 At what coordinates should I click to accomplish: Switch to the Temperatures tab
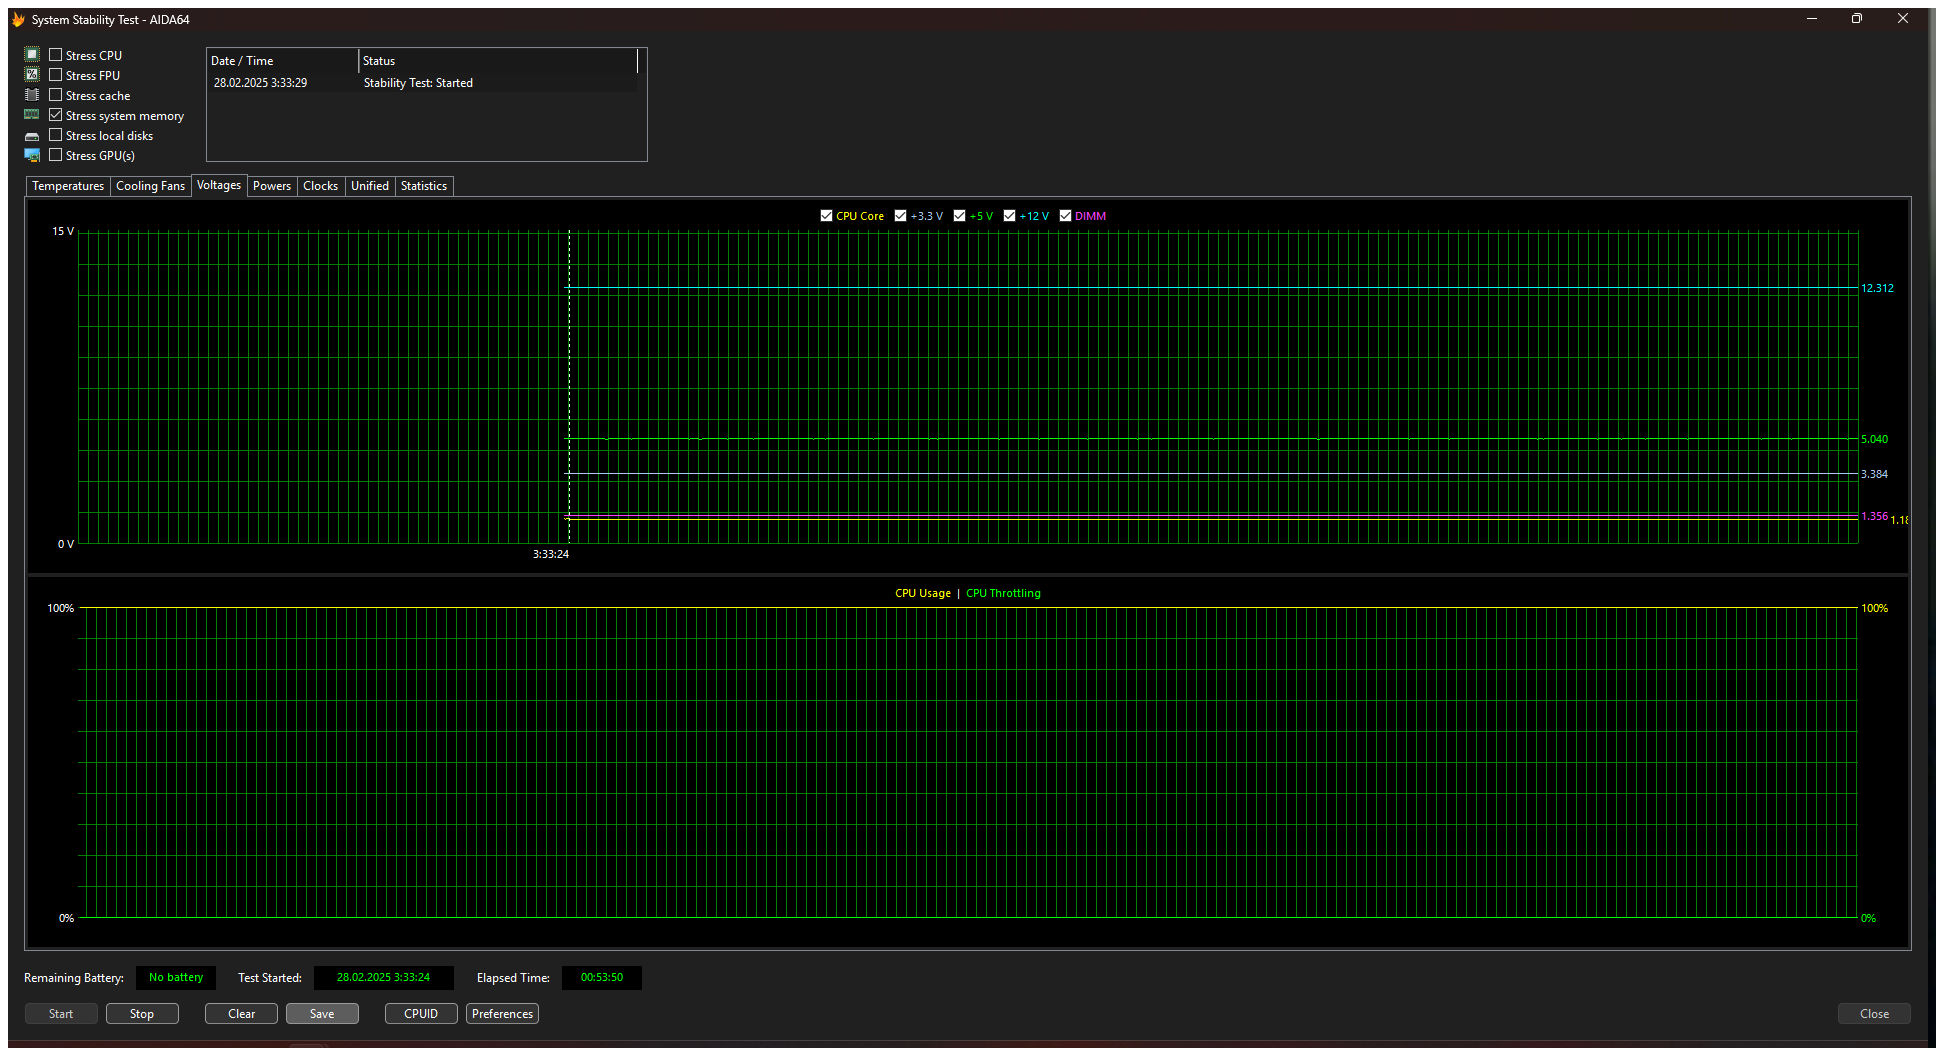click(x=68, y=186)
